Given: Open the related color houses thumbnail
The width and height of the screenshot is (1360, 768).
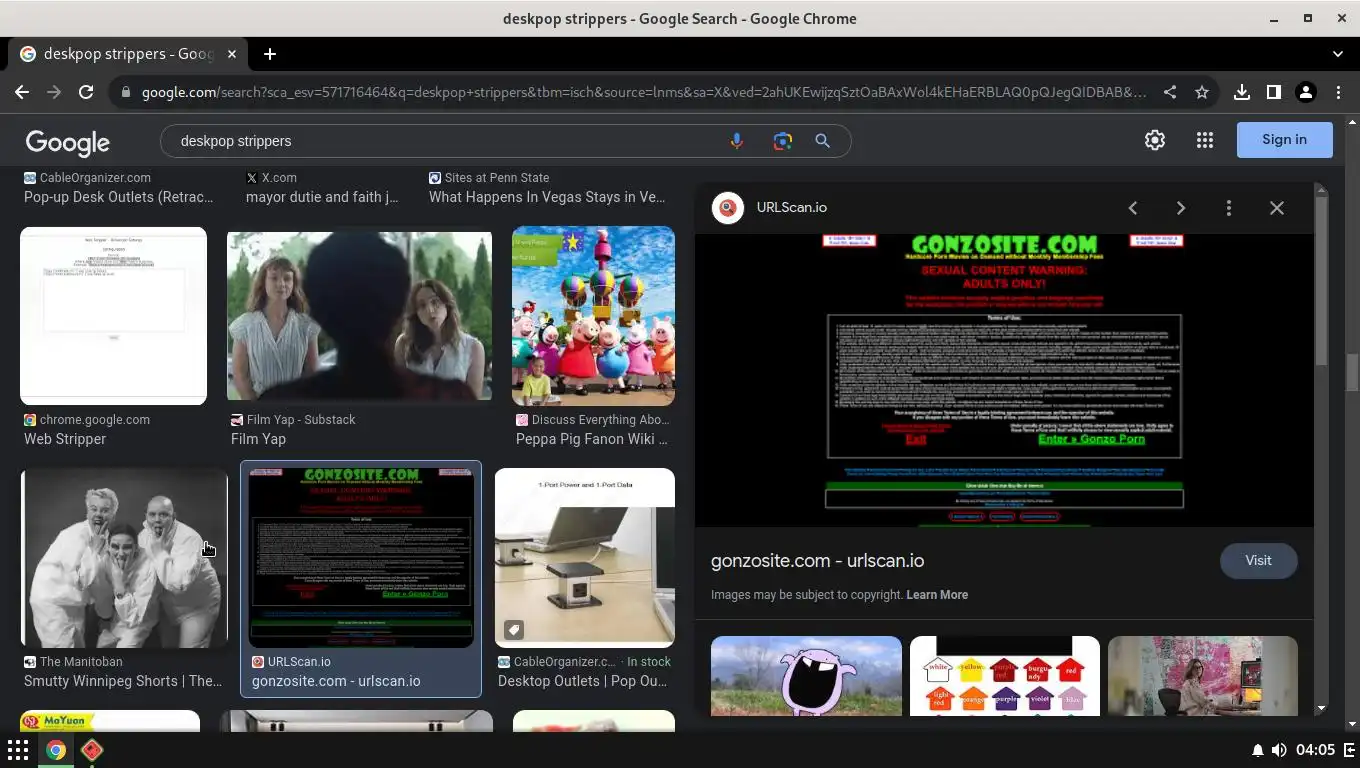Looking at the screenshot, I should 1004,676.
